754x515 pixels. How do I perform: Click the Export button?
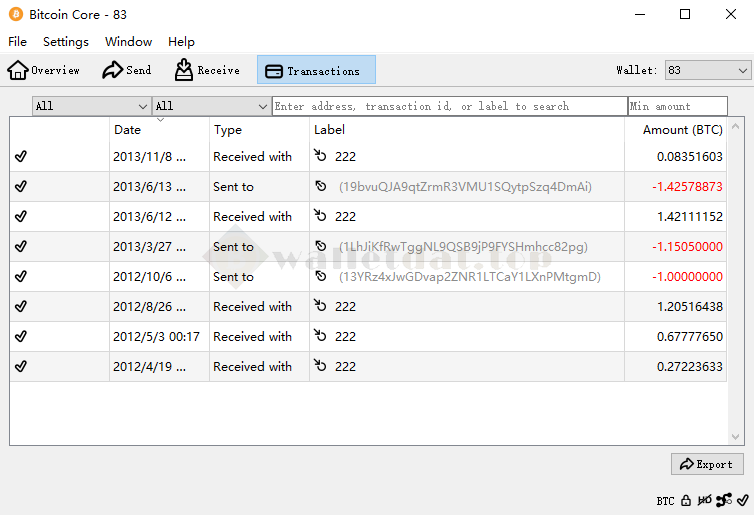(706, 464)
